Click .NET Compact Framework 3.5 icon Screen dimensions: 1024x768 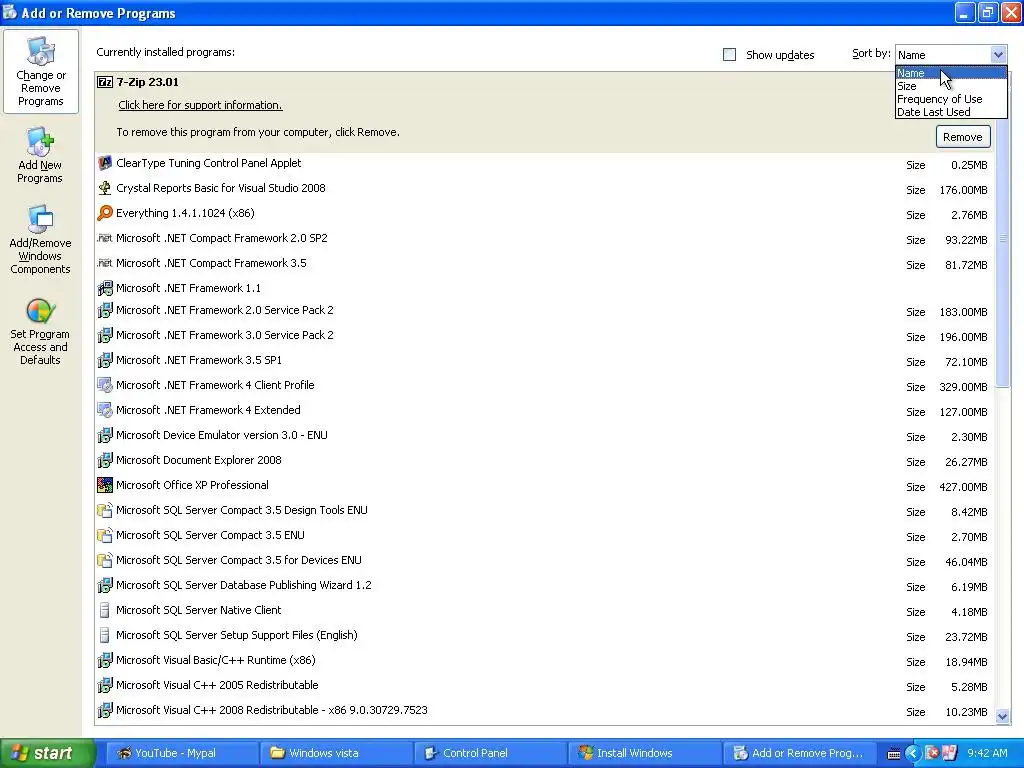104,263
